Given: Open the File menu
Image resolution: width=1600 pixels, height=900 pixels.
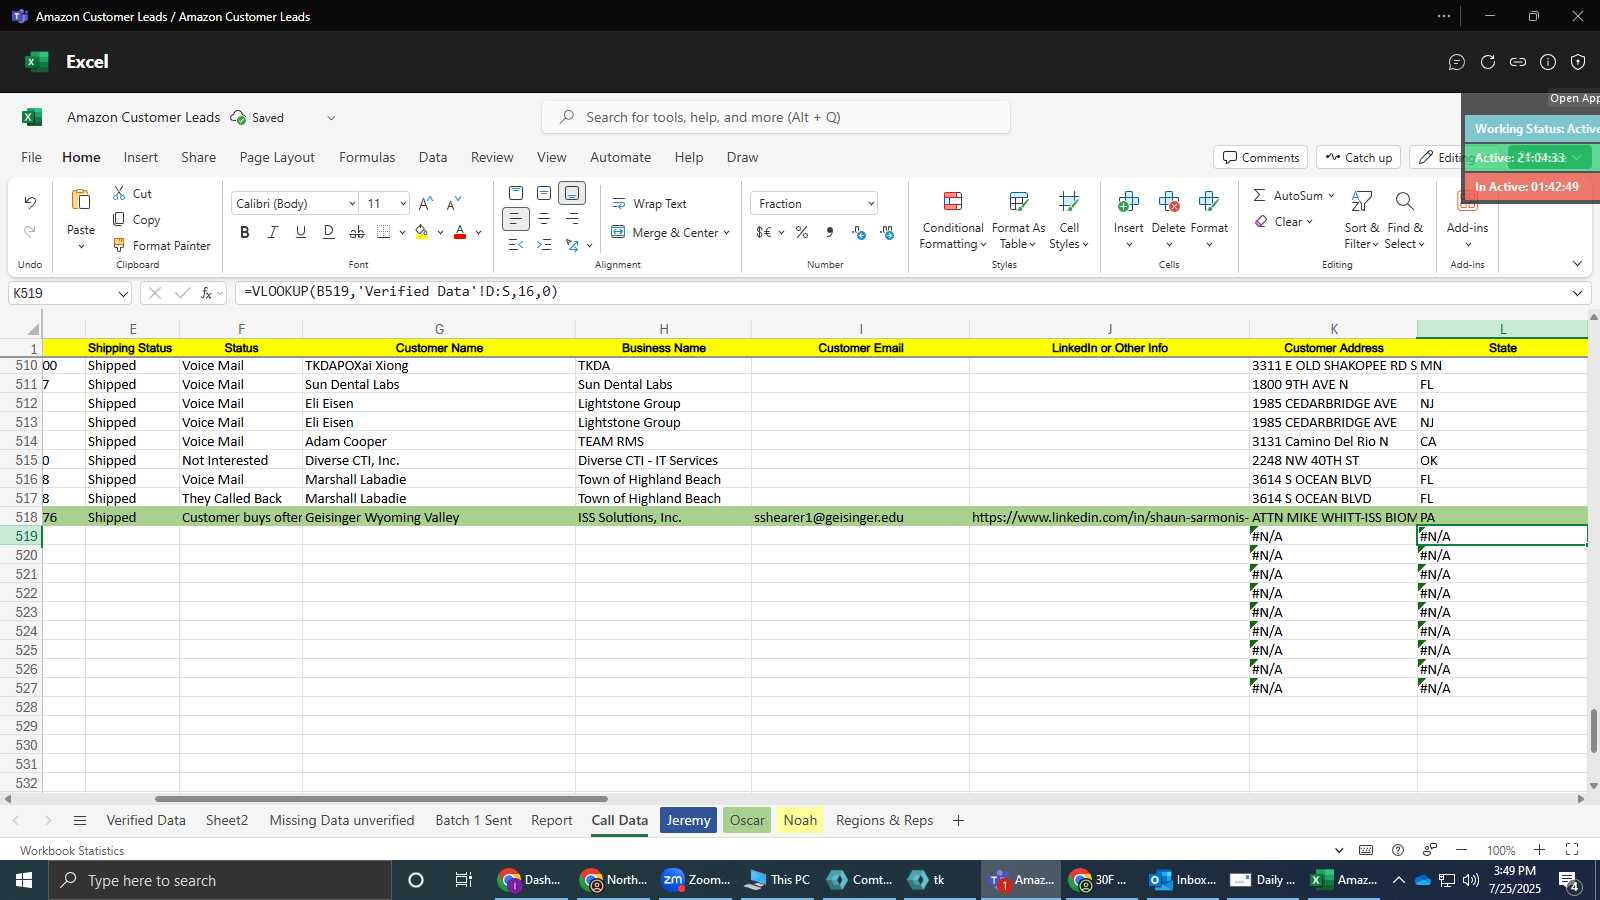Looking at the screenshot, I should 32,157.
